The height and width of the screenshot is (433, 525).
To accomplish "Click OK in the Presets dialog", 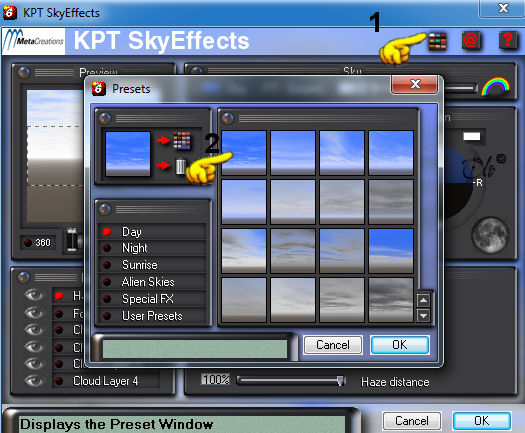I will (399, 345).
